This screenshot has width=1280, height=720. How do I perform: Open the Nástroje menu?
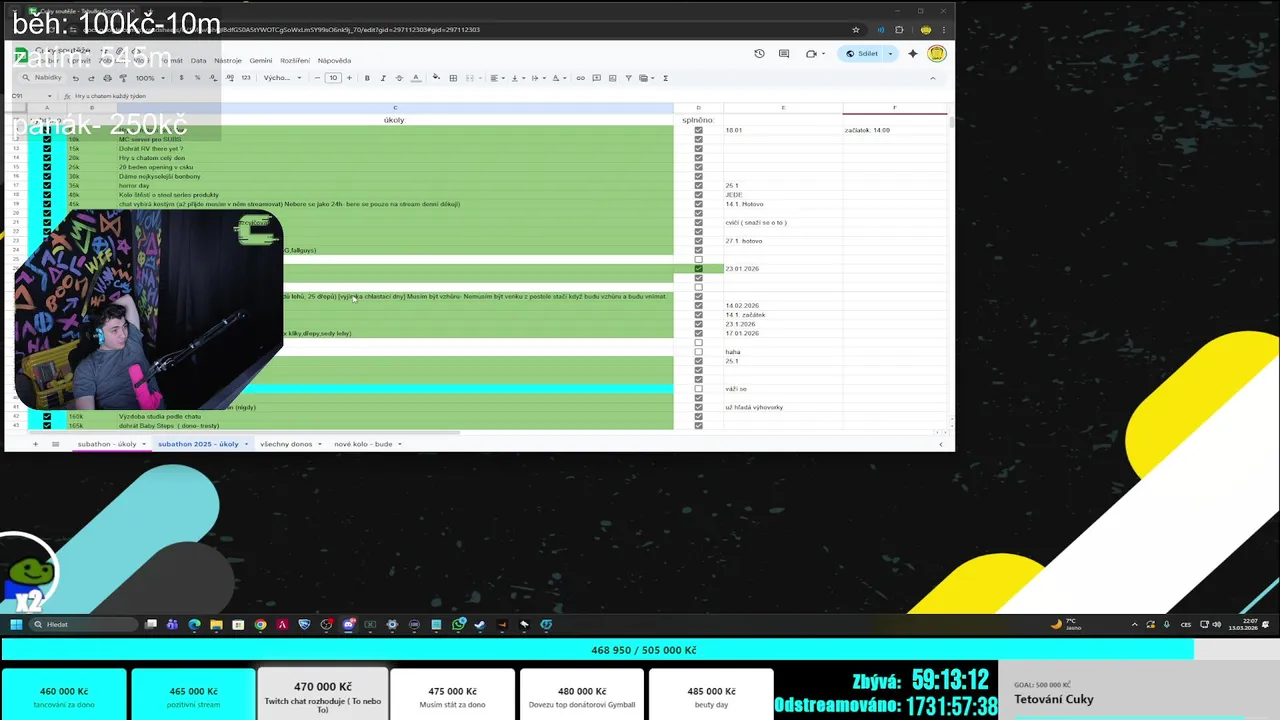click(x=228, y=61)
